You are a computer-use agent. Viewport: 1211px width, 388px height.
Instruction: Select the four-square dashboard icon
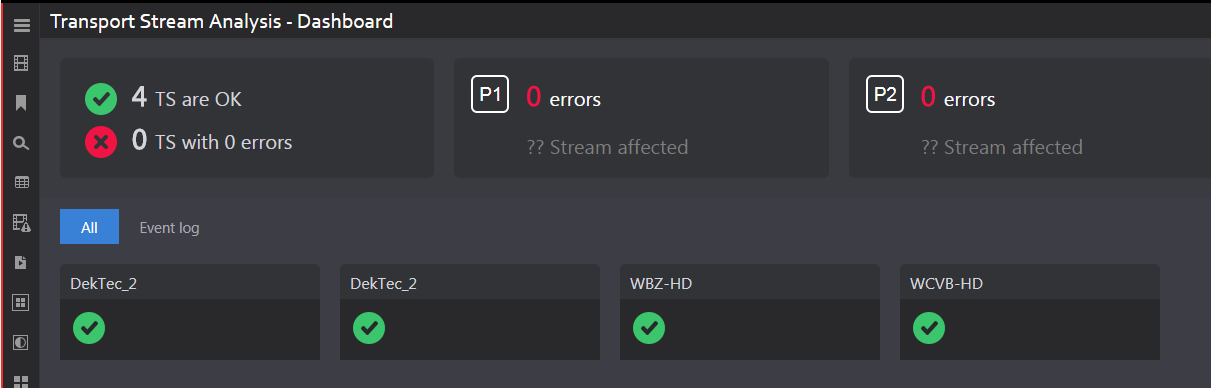pos(21,302)
